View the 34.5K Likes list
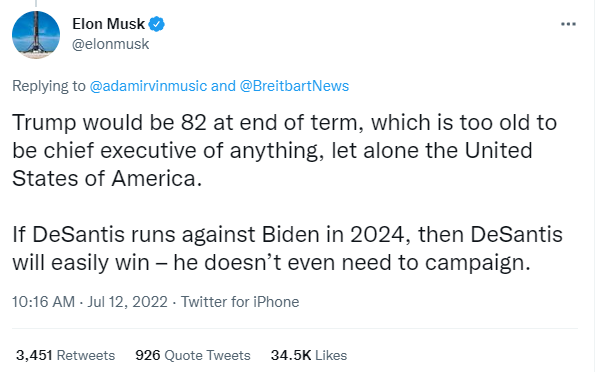Image resolution: width=595 pixels, height=372 pixels. 309,355
